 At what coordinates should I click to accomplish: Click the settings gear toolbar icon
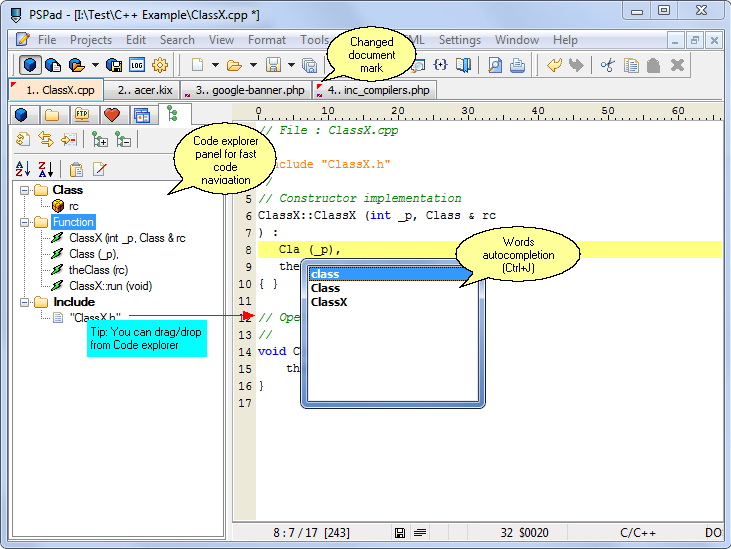pos(160,66)
